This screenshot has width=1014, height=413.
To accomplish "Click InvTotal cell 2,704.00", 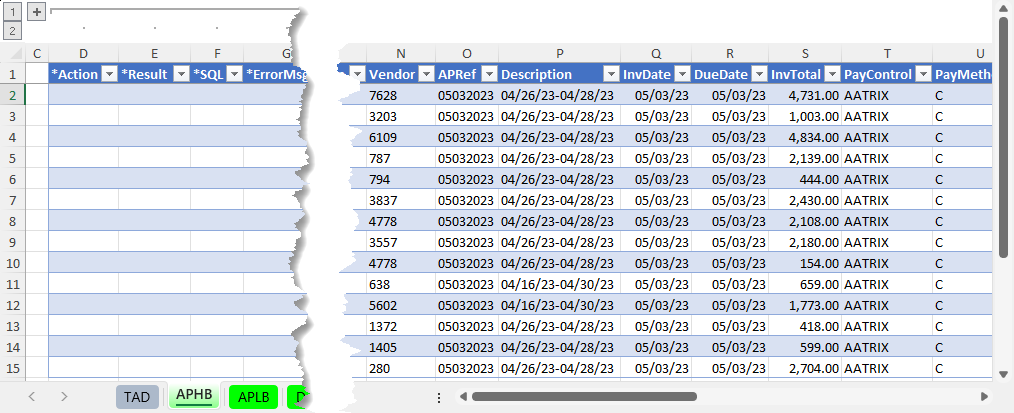I will tap(805, 368).
